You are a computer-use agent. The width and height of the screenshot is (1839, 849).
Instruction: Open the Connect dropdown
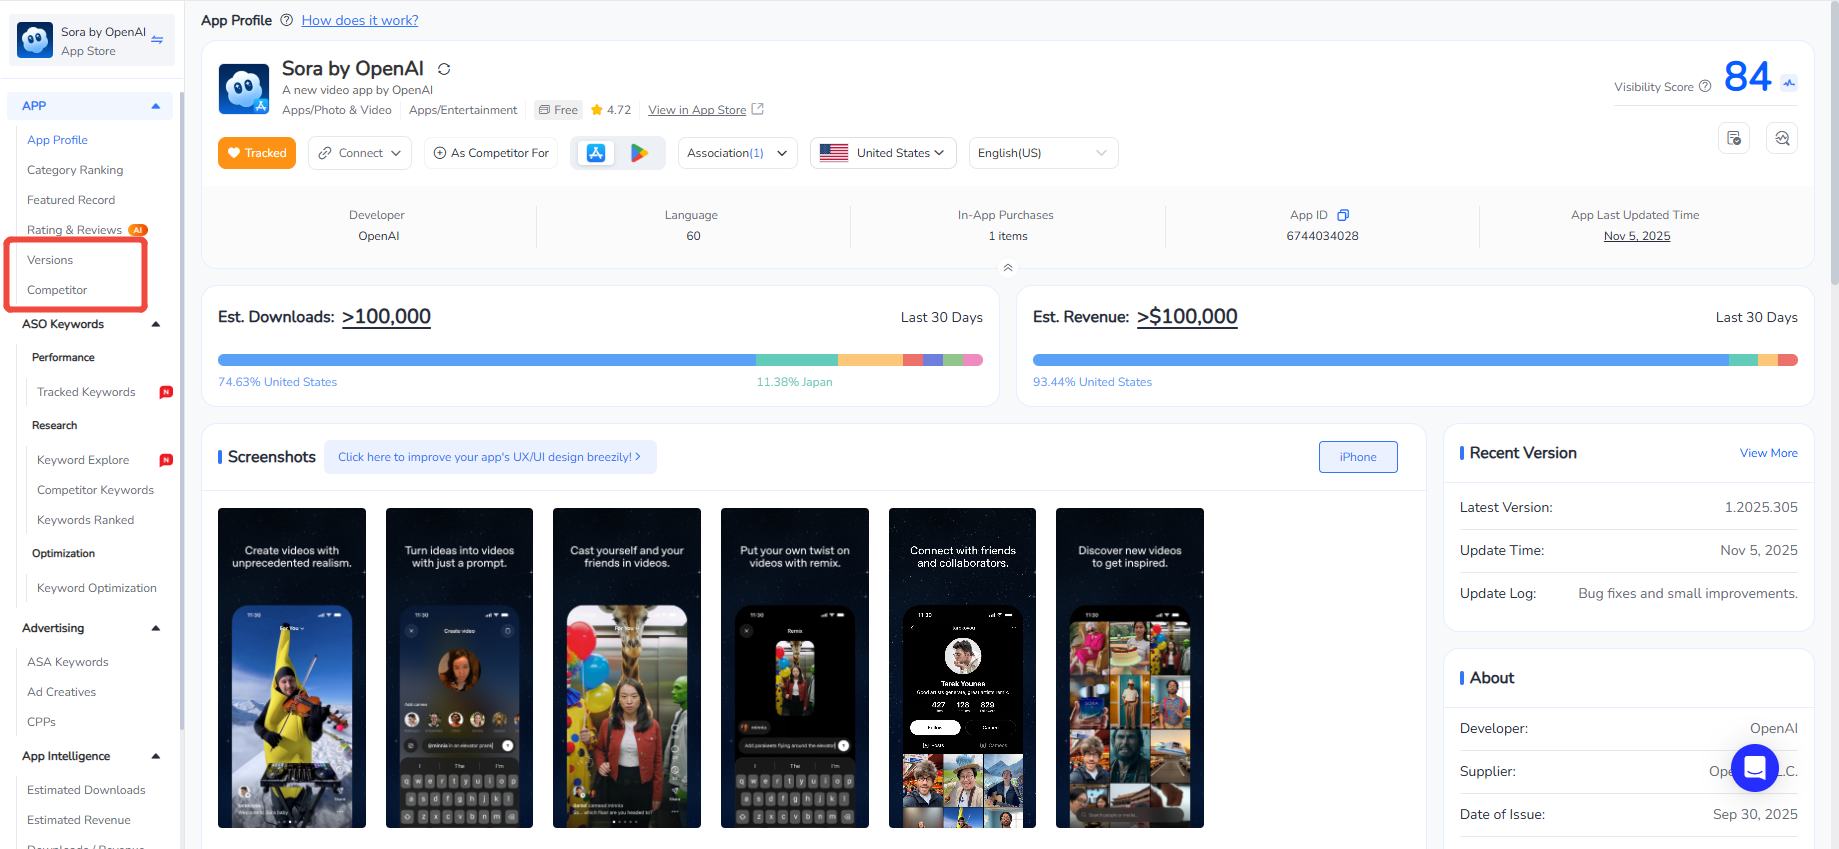[360, 153]
